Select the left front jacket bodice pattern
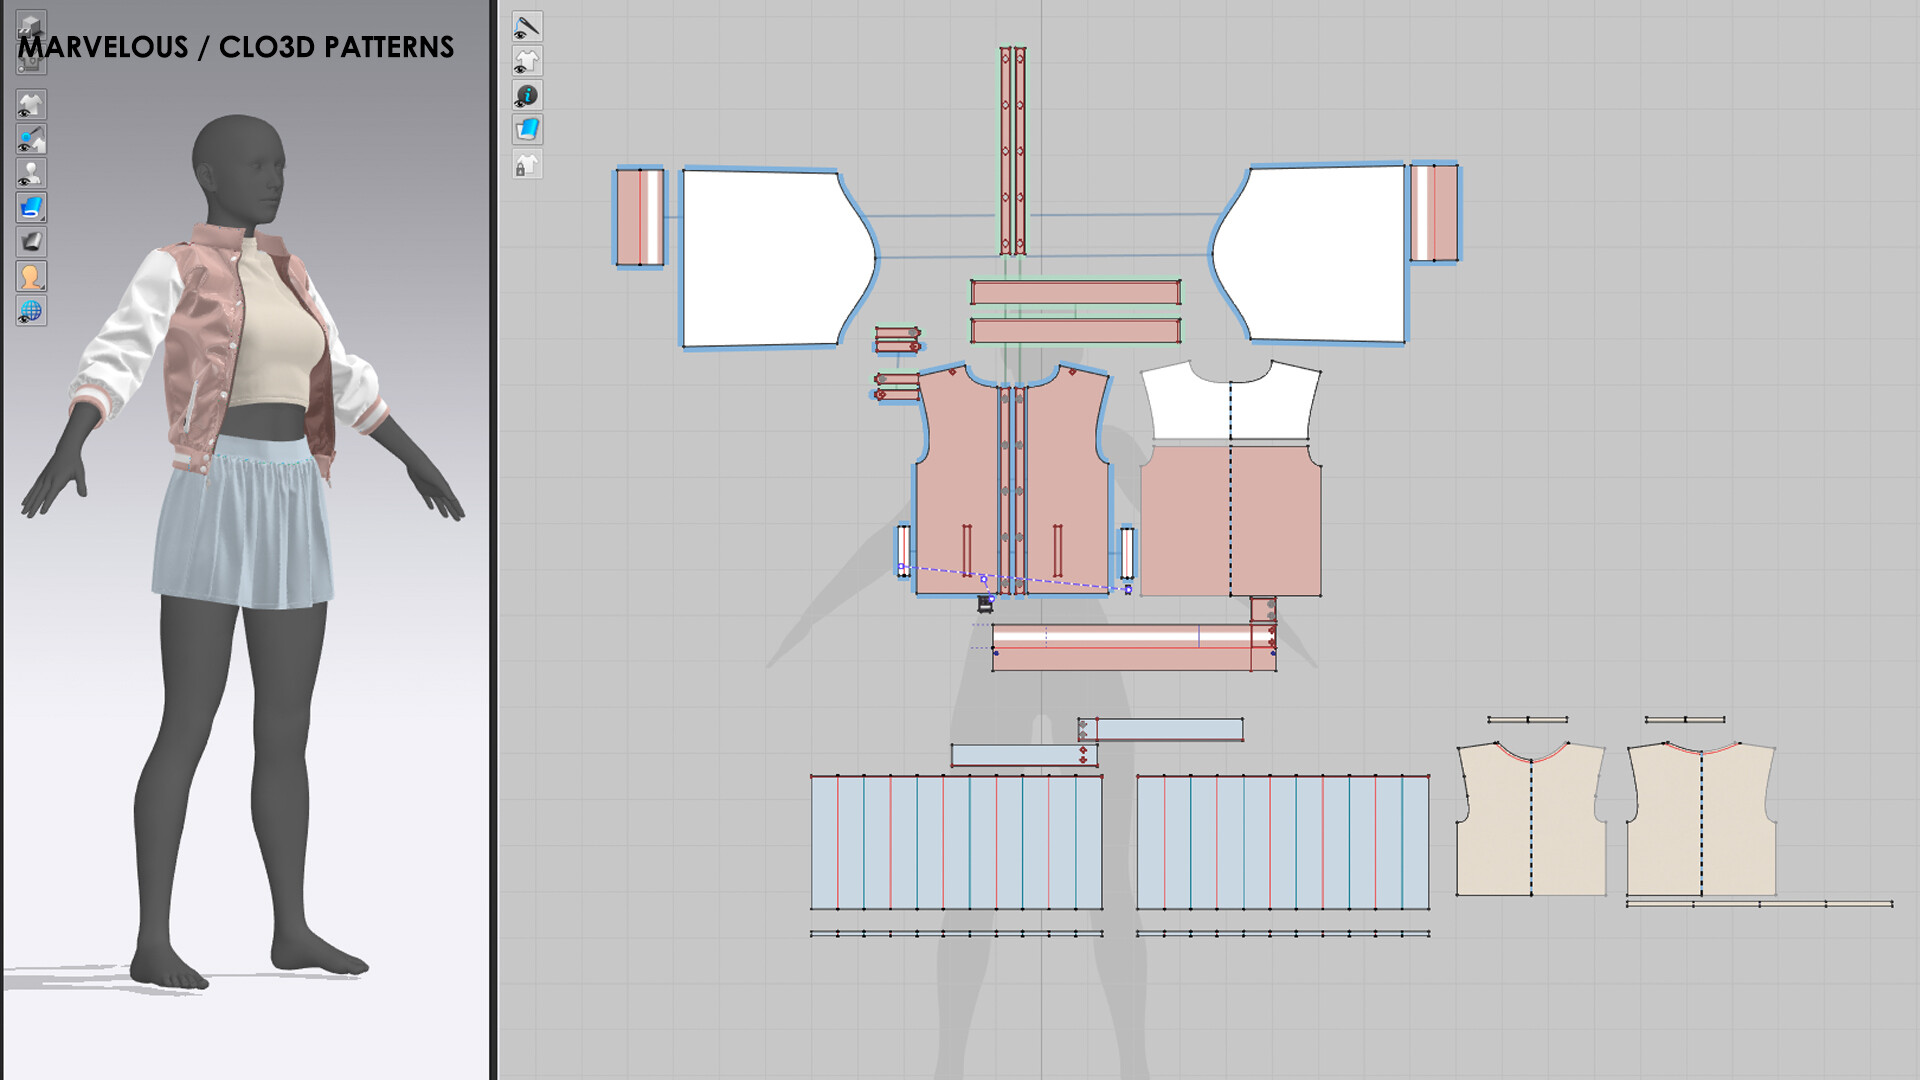Viewport: 1920px width, 1080px height. pyautogui.click(x=958, y=480)
